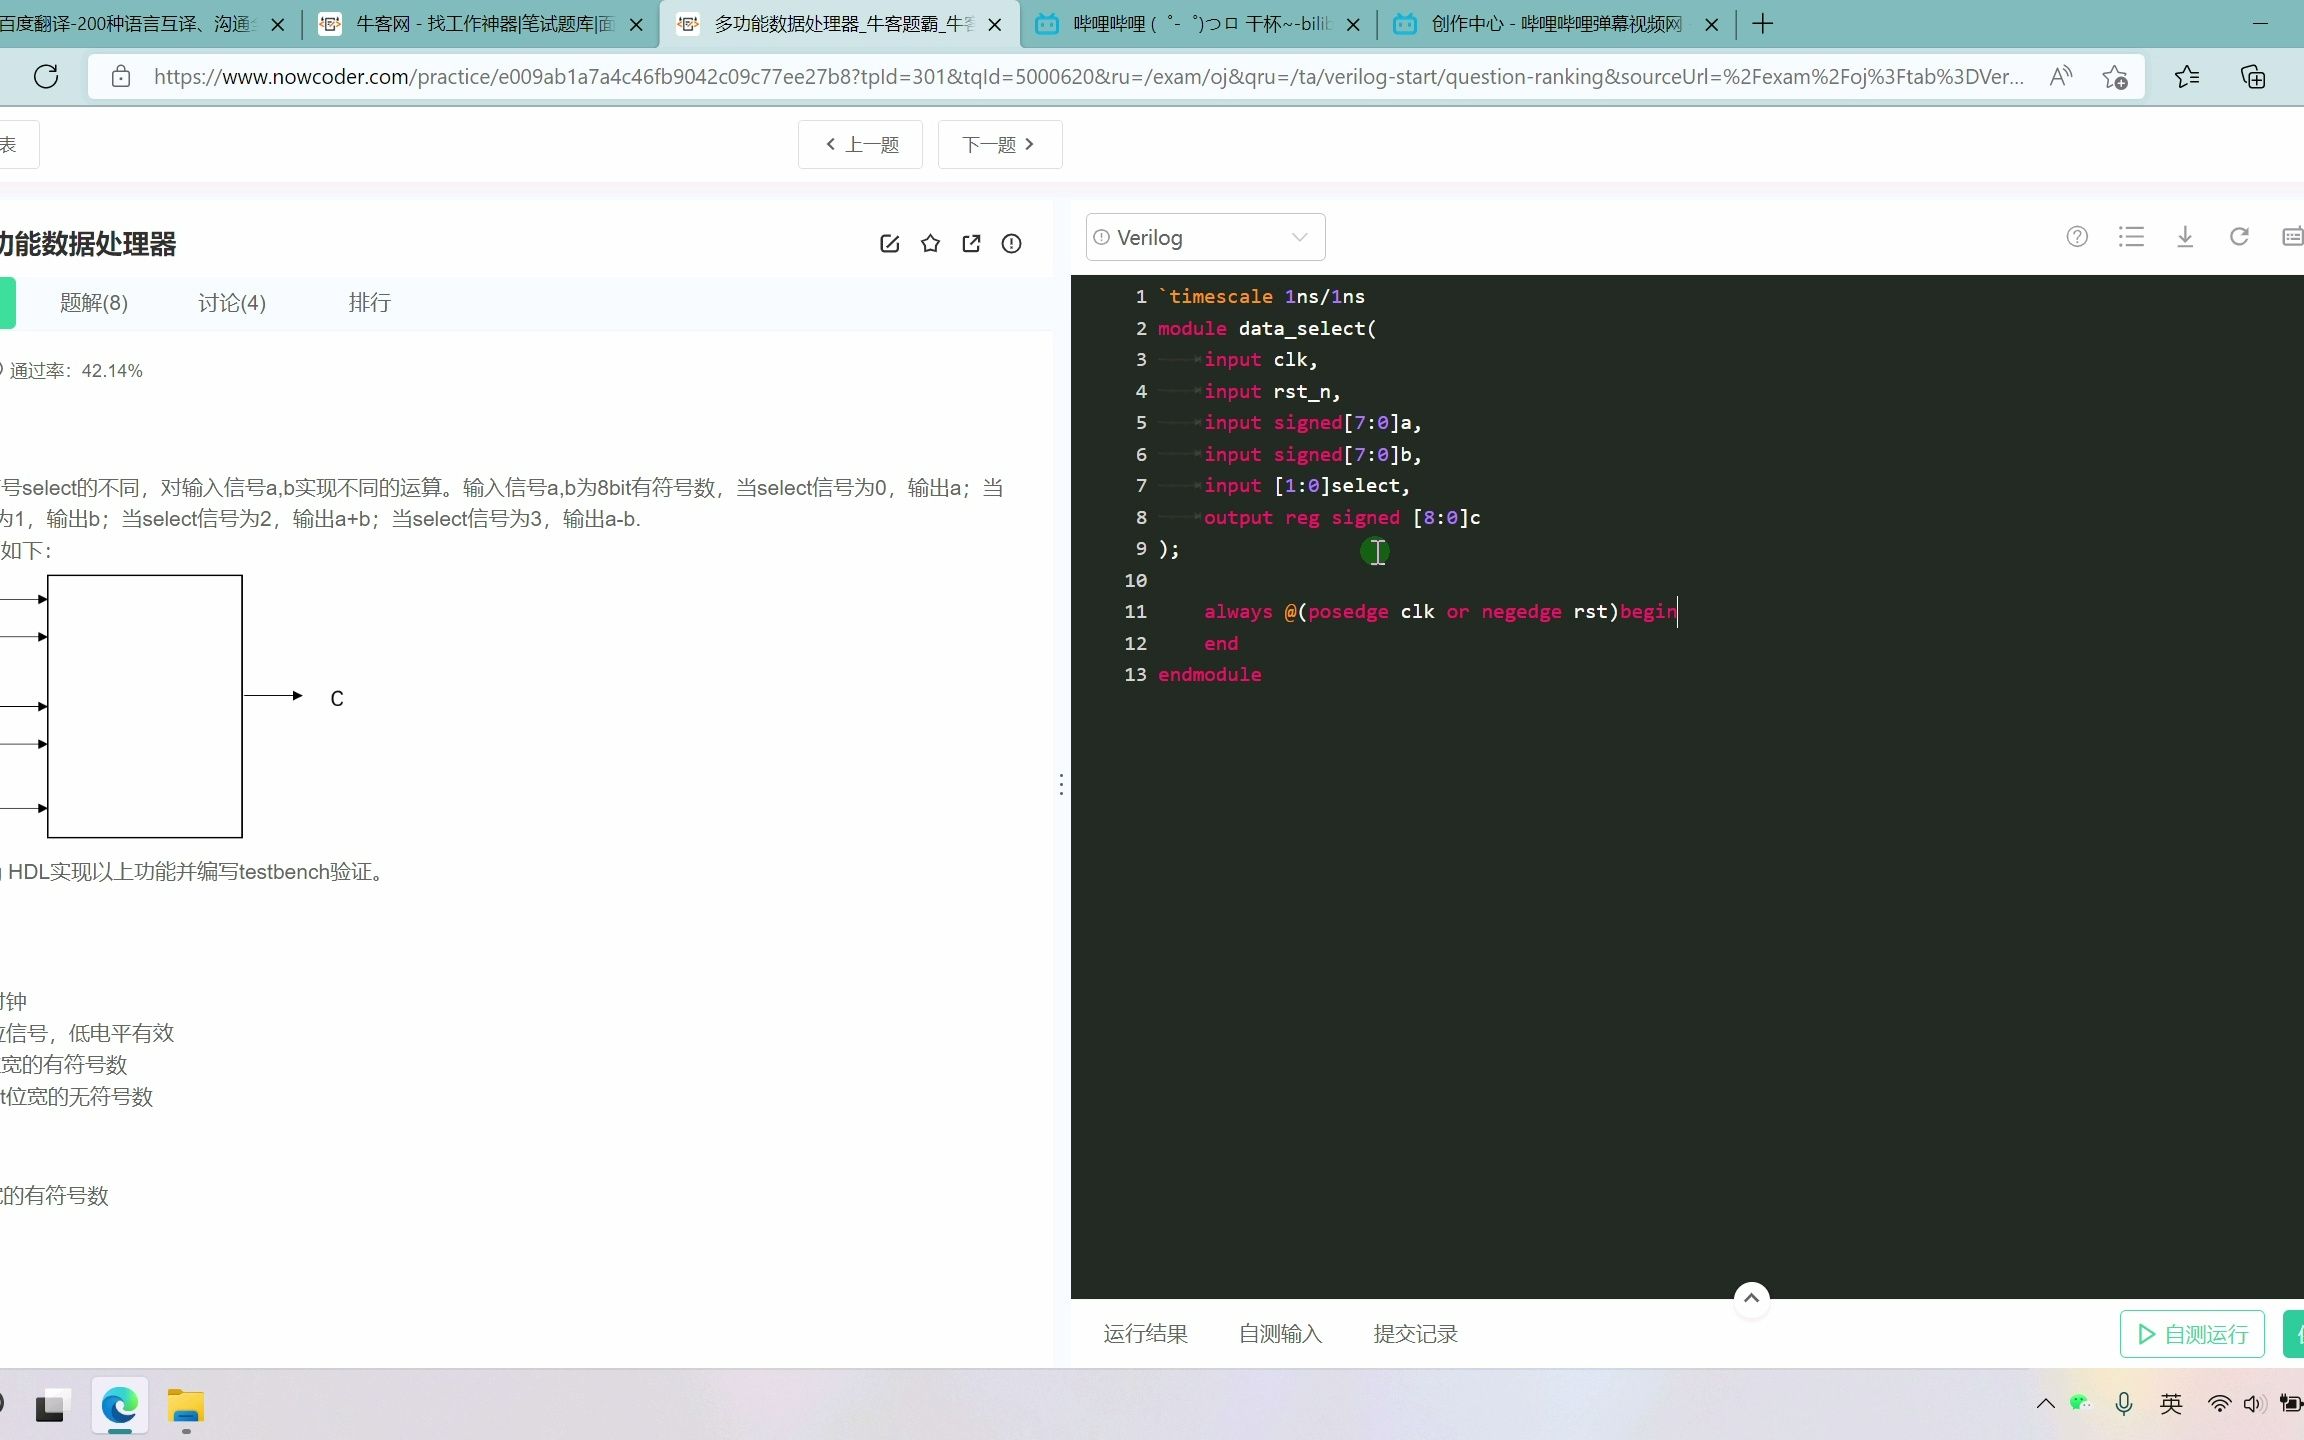
Task: Switch to the 题解(8) tab
Action: coord(94,303)
